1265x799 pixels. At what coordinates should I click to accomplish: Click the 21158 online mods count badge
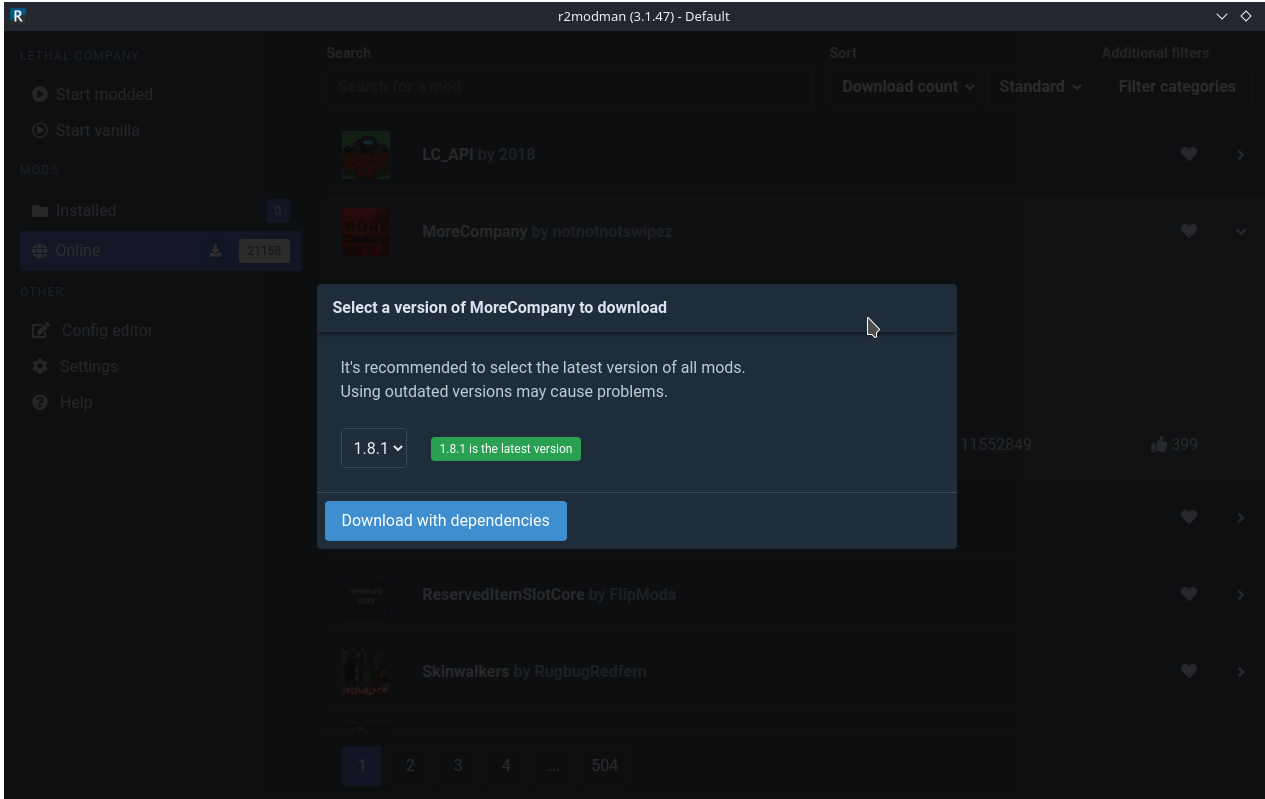264,251
